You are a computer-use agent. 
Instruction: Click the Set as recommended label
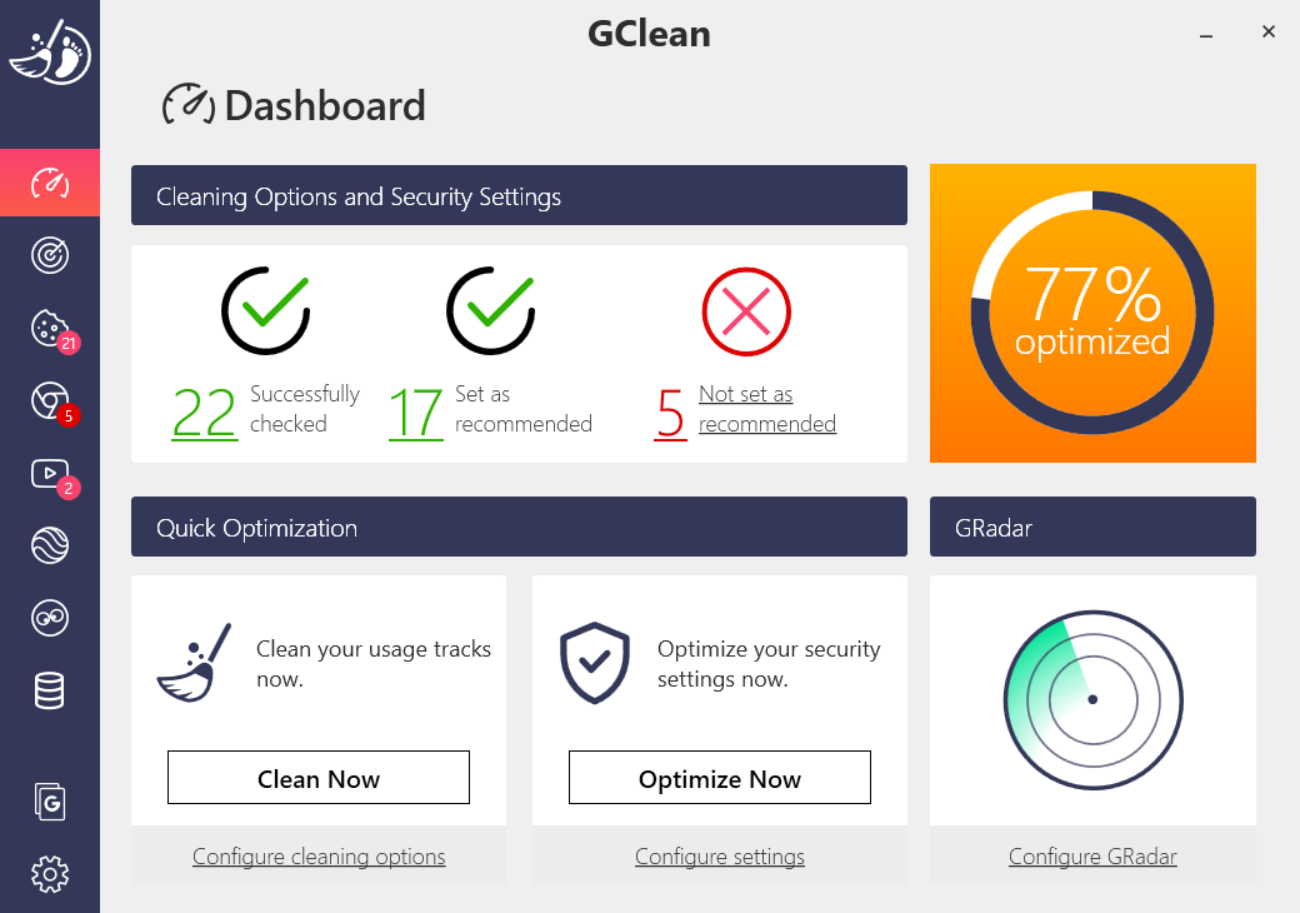click(x=523, y=409)
